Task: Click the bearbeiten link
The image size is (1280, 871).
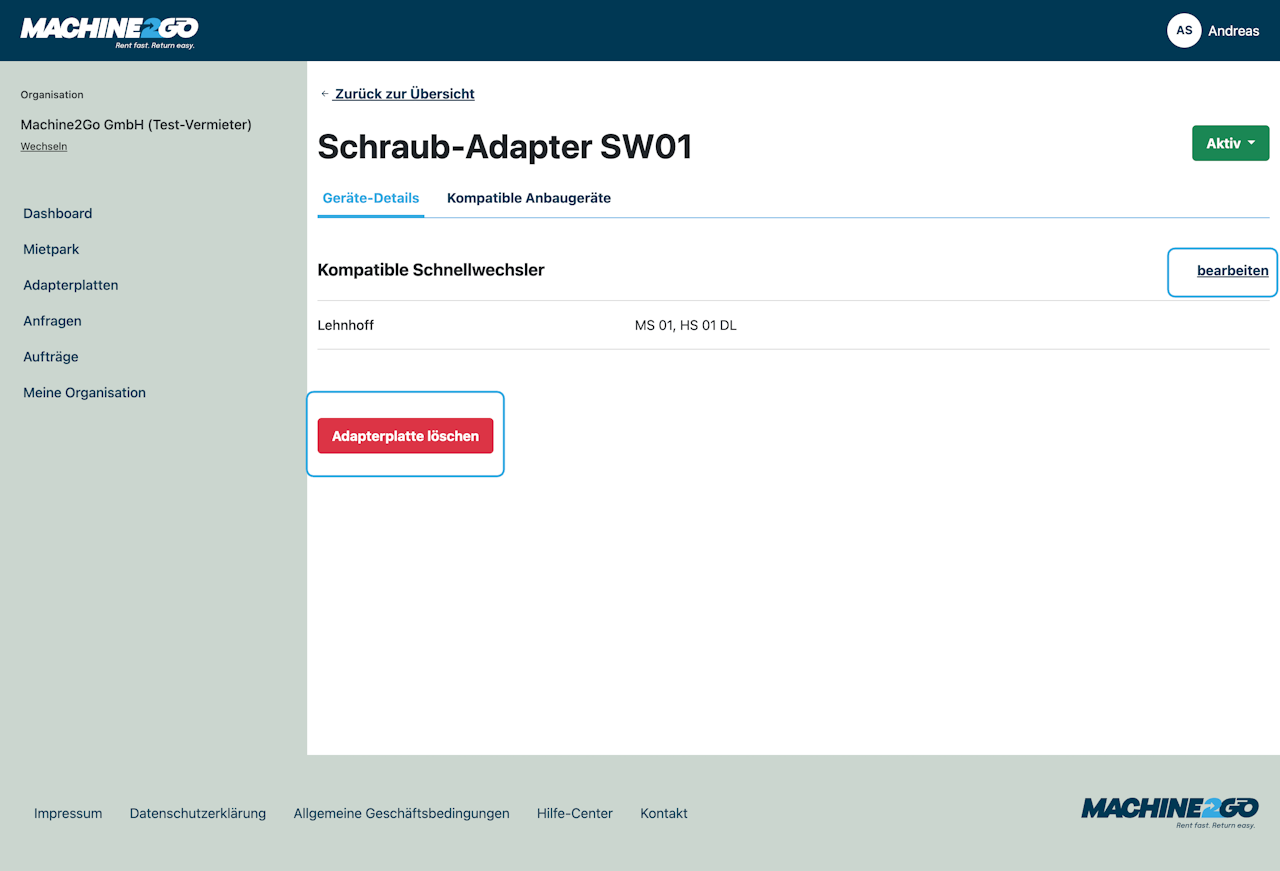Action: 1233,271
